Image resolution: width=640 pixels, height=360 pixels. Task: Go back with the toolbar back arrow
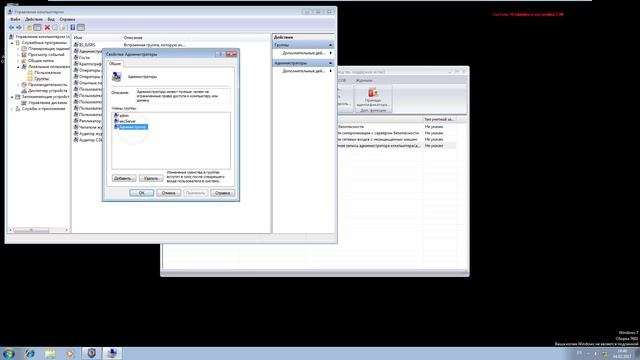(11, 27)
